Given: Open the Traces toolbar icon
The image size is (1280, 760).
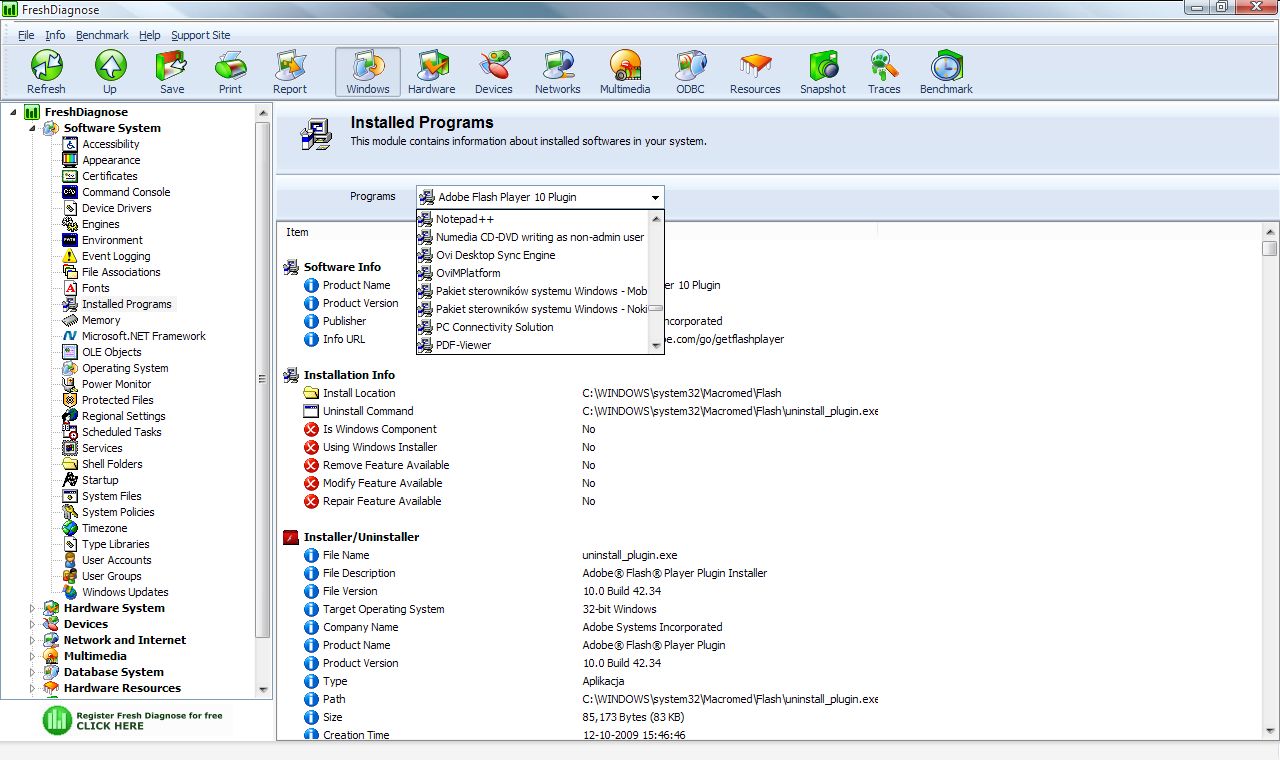Looking at the screenshot, I should [x=884, y=72].
